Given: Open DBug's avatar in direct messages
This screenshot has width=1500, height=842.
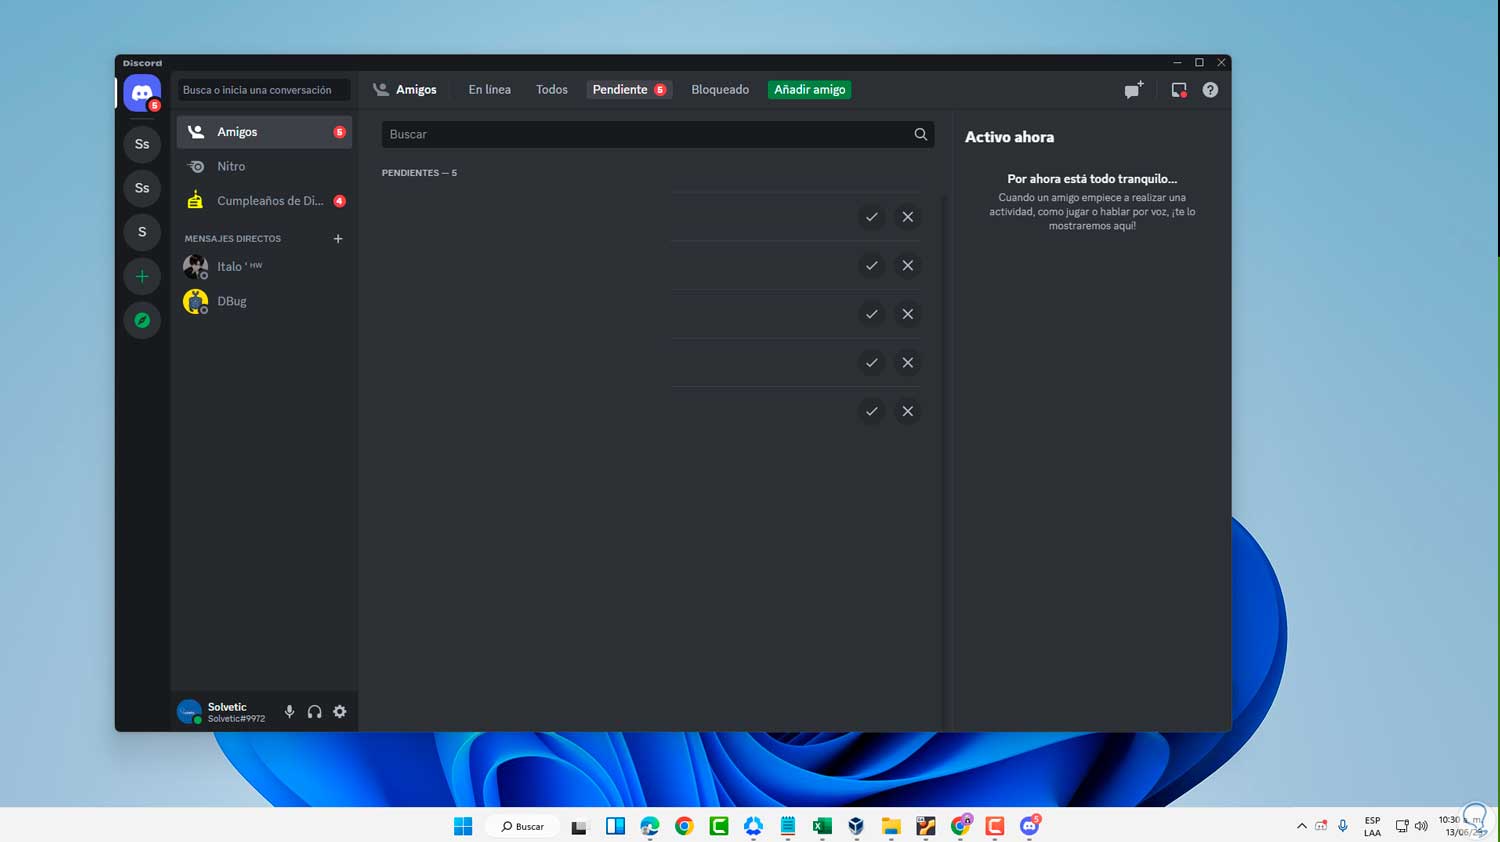Looking at the screenshot, I should tap(195, 301).
